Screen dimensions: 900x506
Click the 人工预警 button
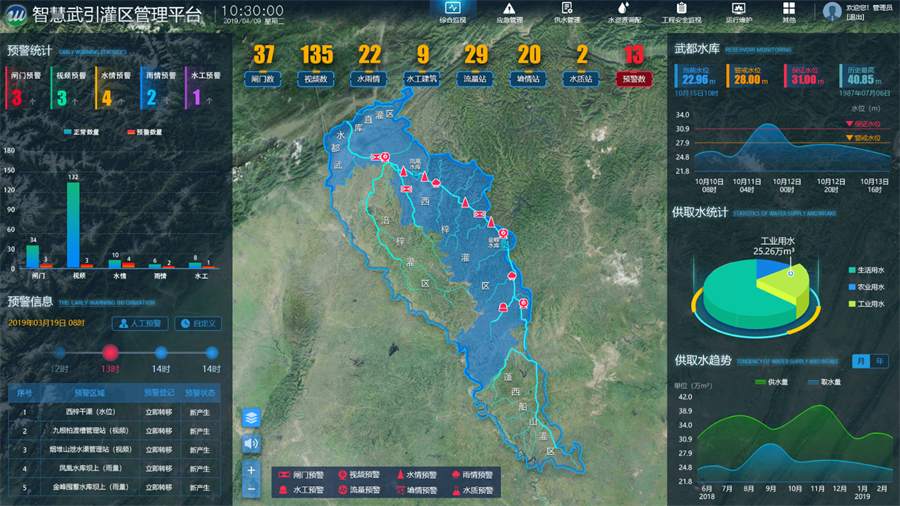coord(140,323)
